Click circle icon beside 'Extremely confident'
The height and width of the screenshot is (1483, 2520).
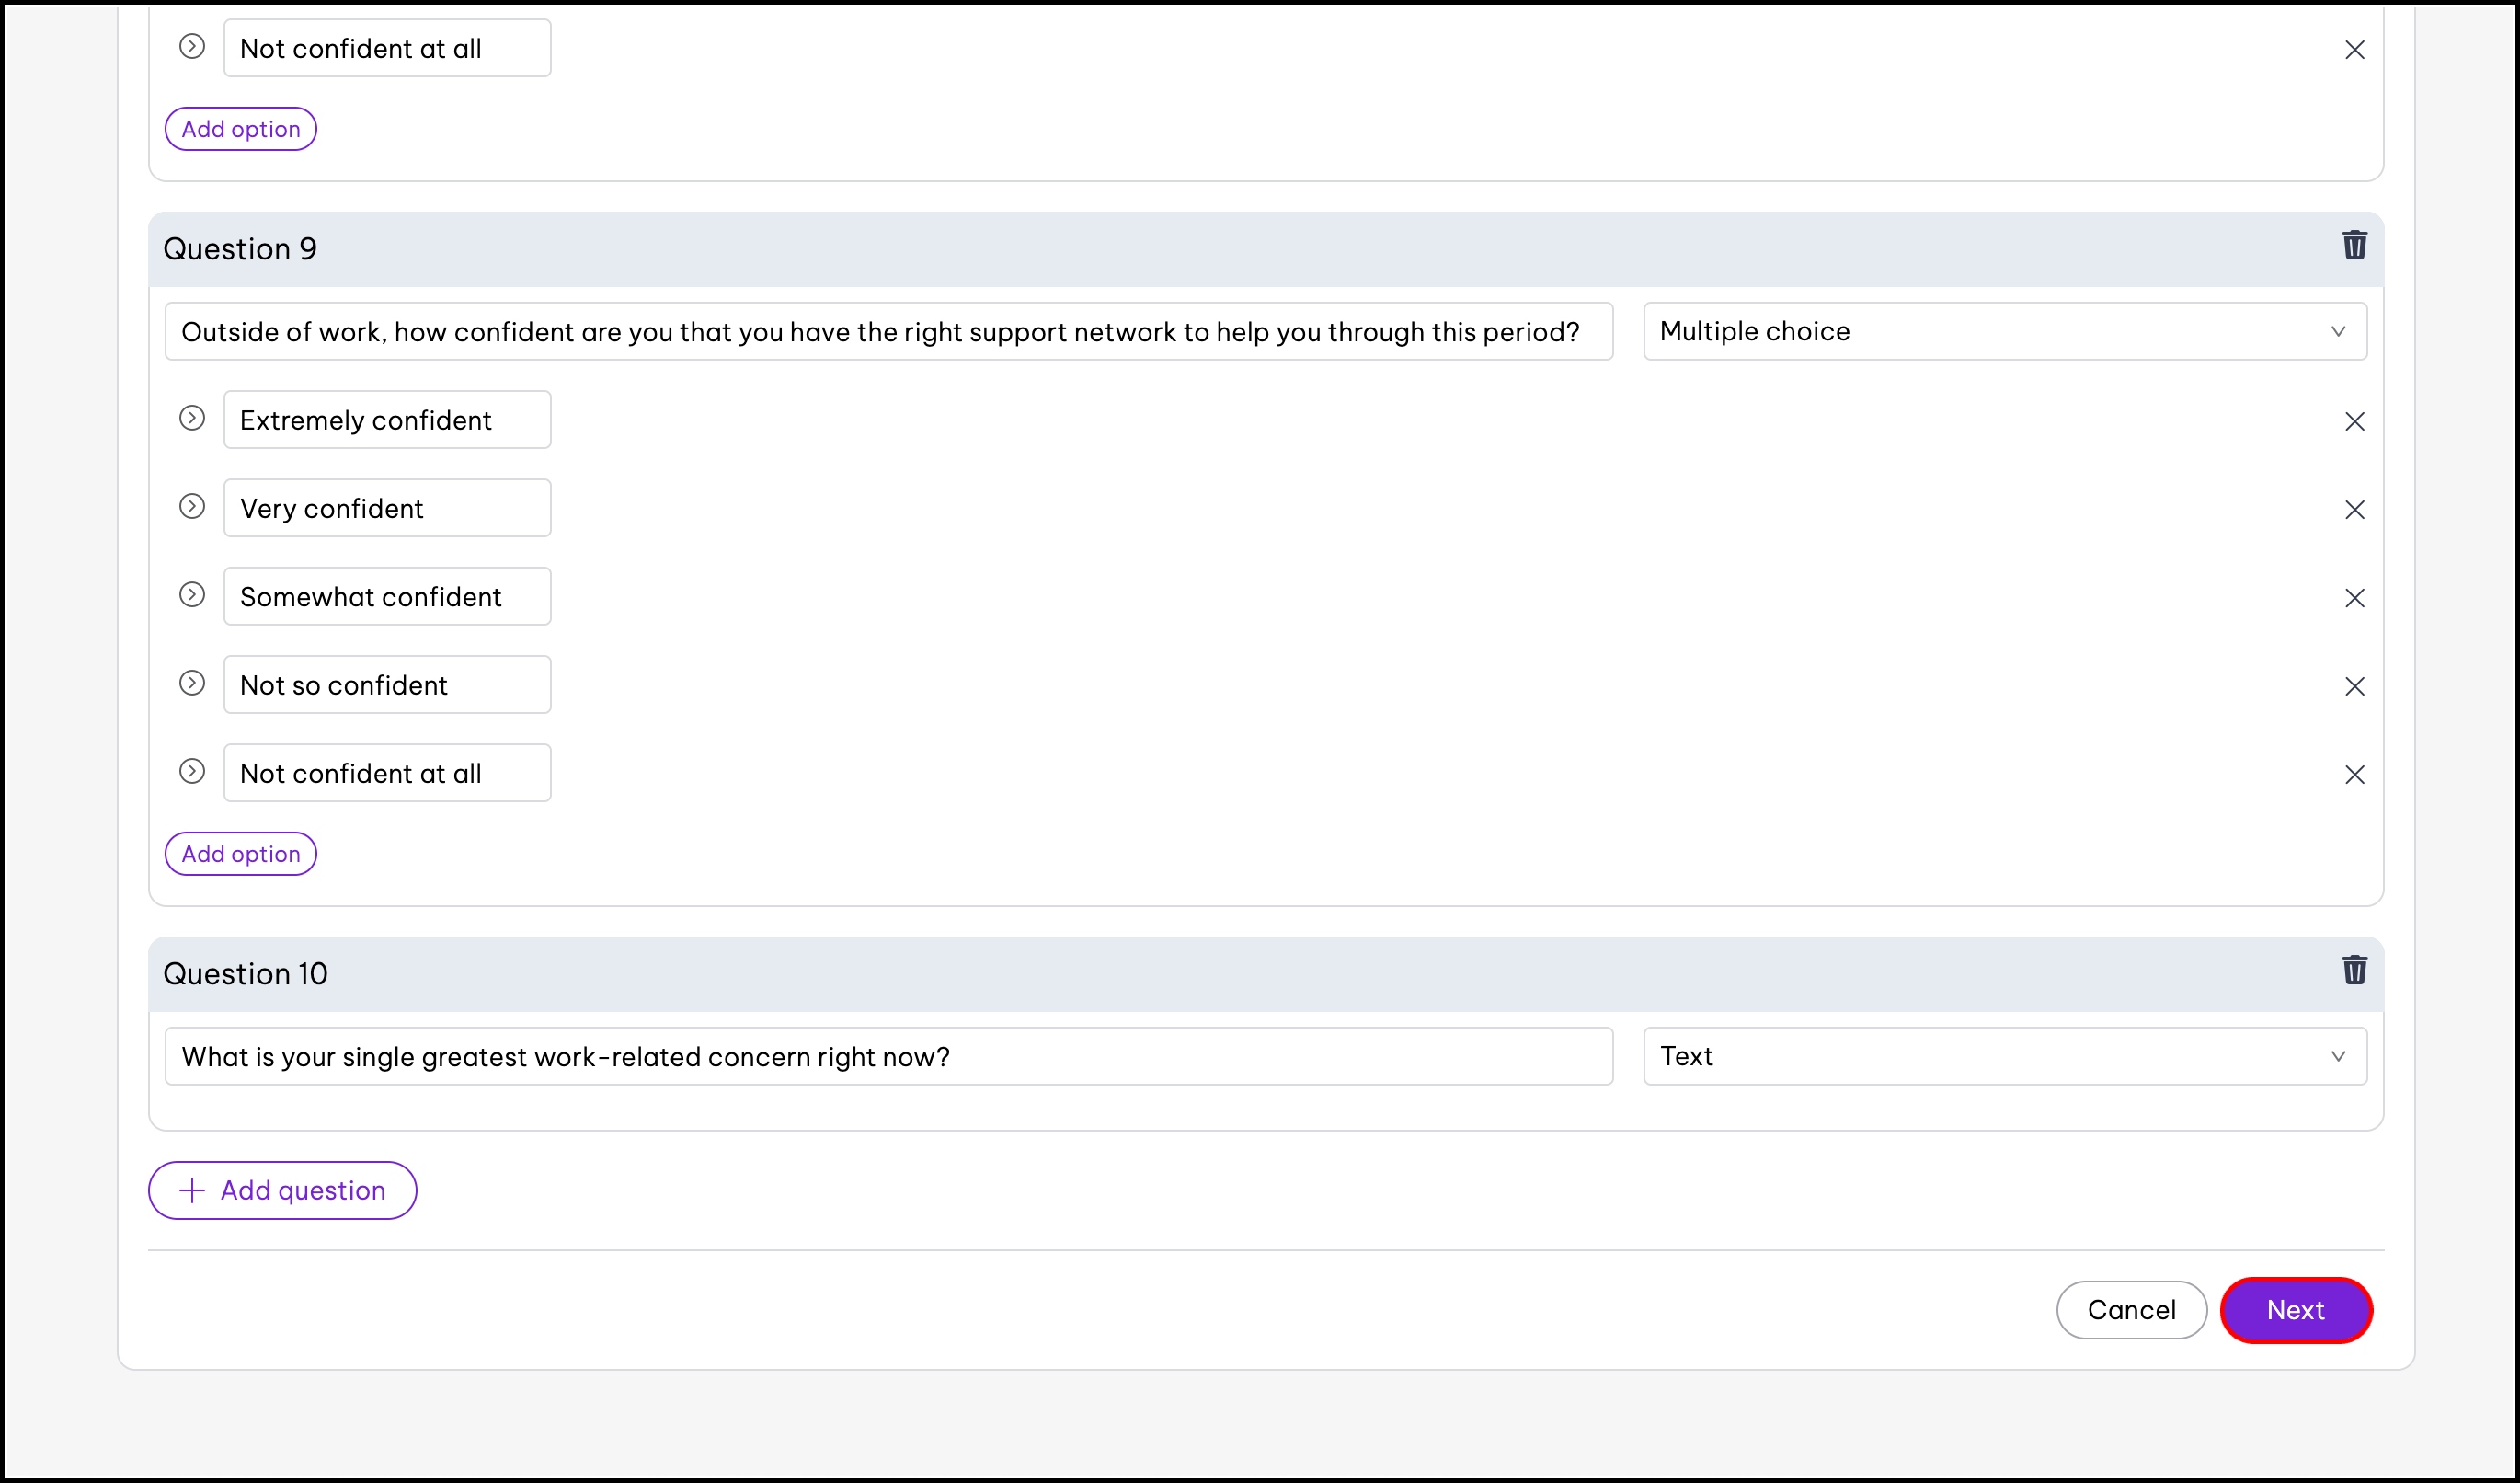[192, 418]
